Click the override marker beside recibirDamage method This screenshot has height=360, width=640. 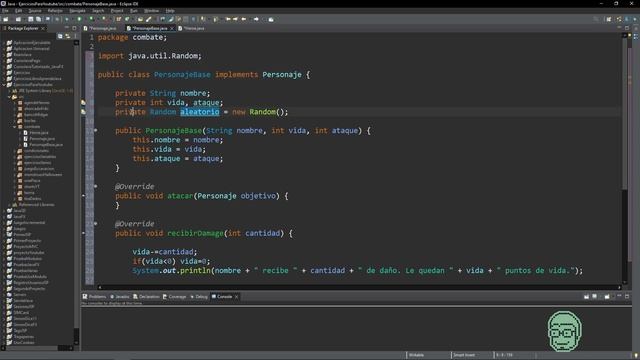[x=84, y=233]
